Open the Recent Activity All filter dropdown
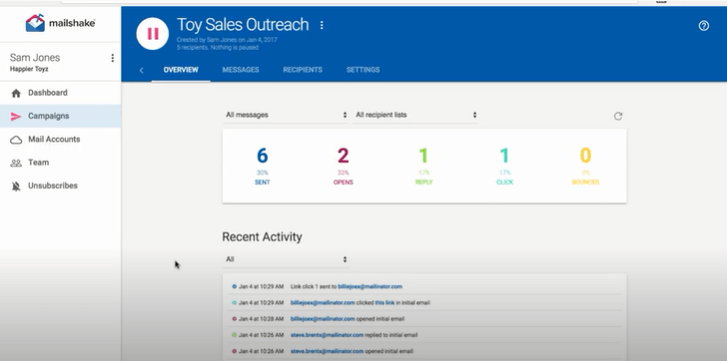 coord(286,260)
